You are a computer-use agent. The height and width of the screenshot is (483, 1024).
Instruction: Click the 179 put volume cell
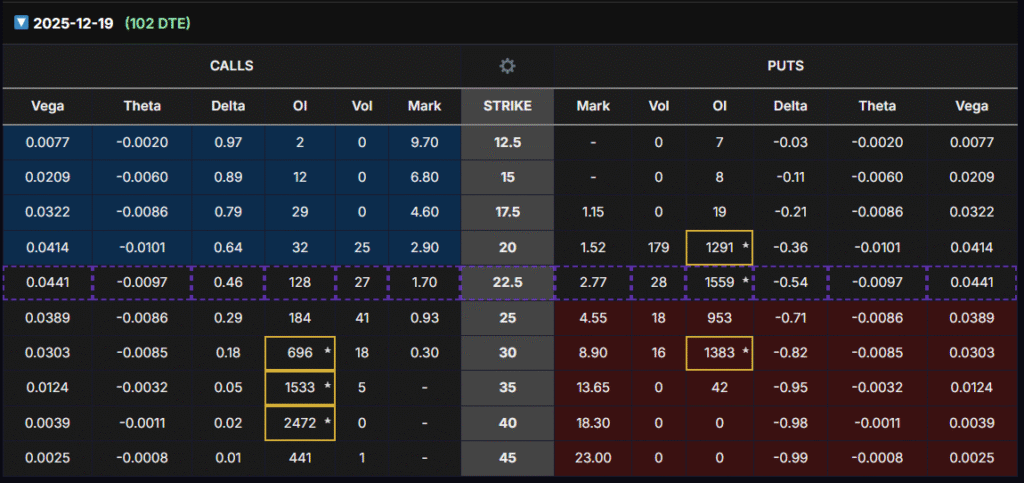[657, 248]
